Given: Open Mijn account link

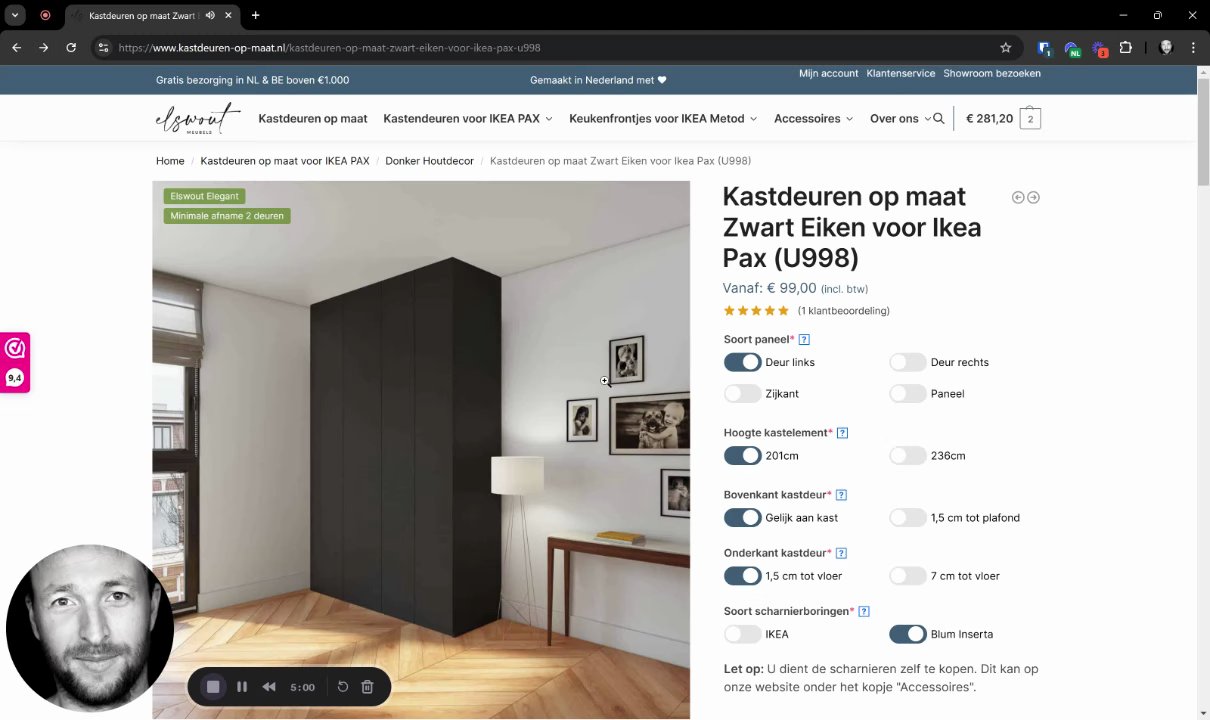Looking at the screenshot, I should pyautogui.click(x=829, y=73).
